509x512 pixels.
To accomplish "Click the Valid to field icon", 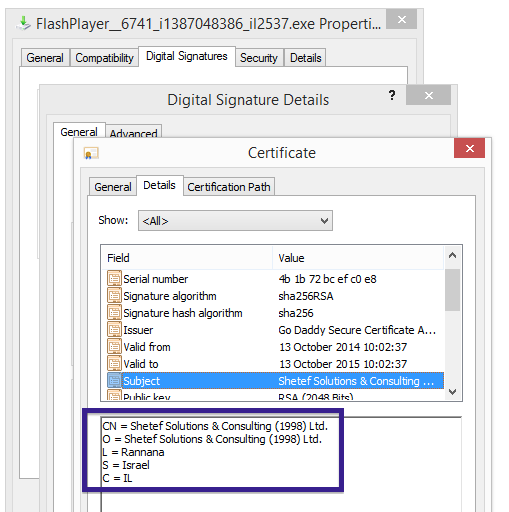I will (114, 364).
